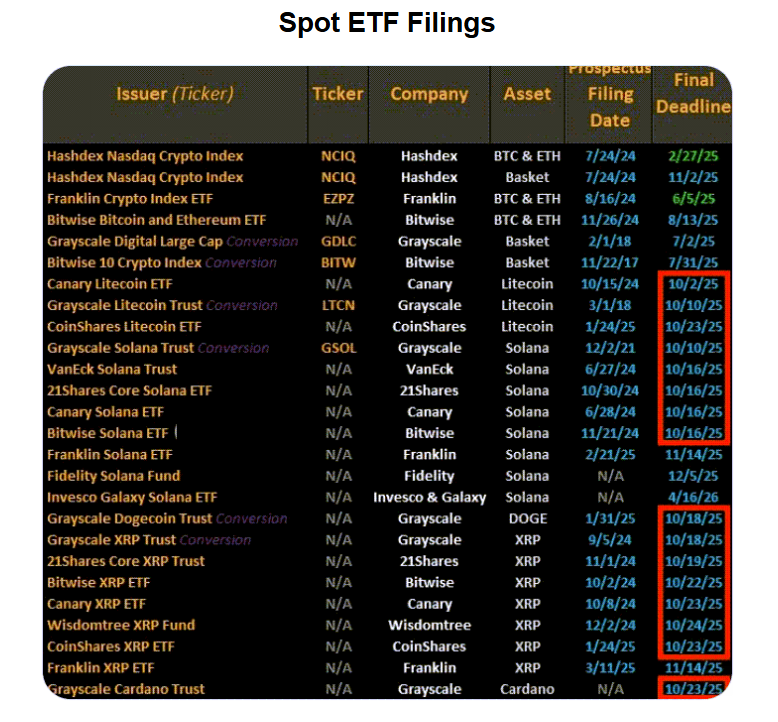
Task: Click the Wisdomtree company cell
Action: (x=429, y=625)
